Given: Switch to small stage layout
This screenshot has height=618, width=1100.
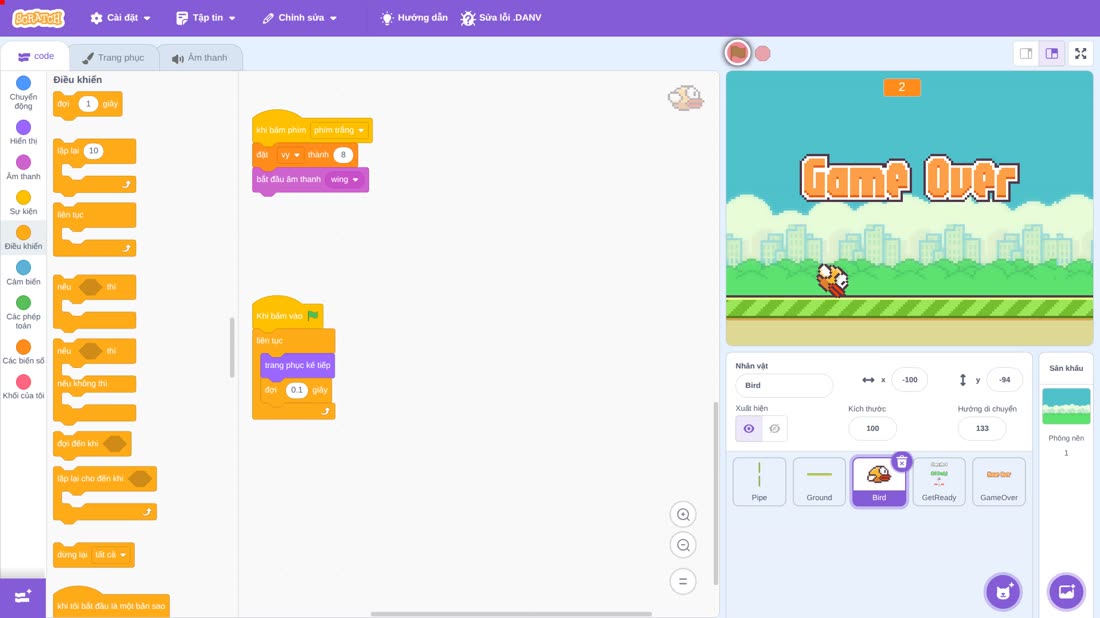Looking at the screenshot, I should 1026,53.
